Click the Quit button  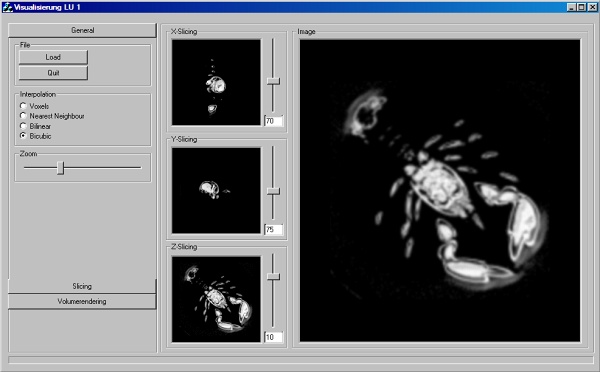53,73
